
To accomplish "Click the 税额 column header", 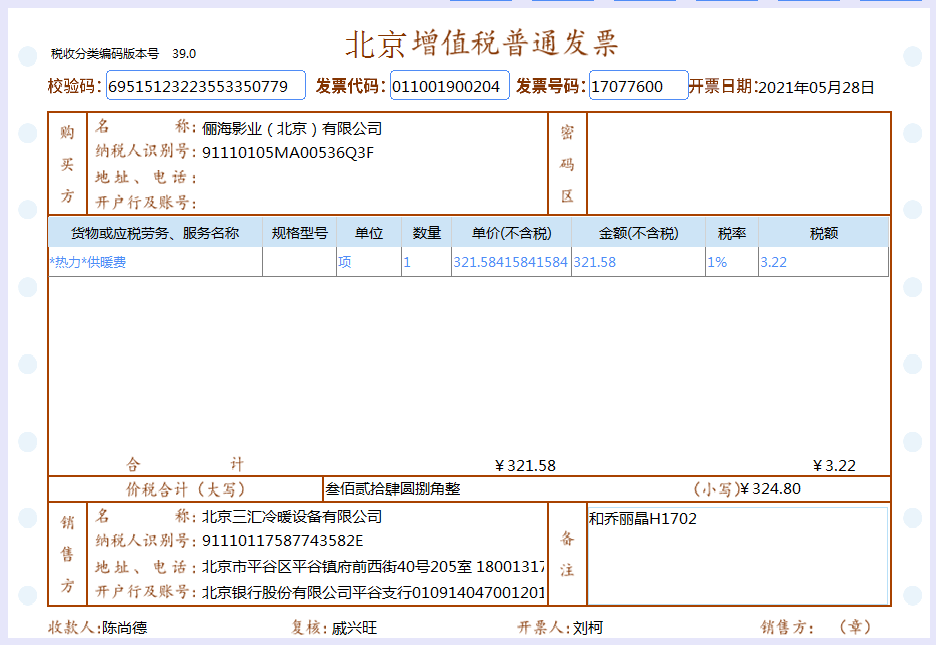I will (824, 233).
